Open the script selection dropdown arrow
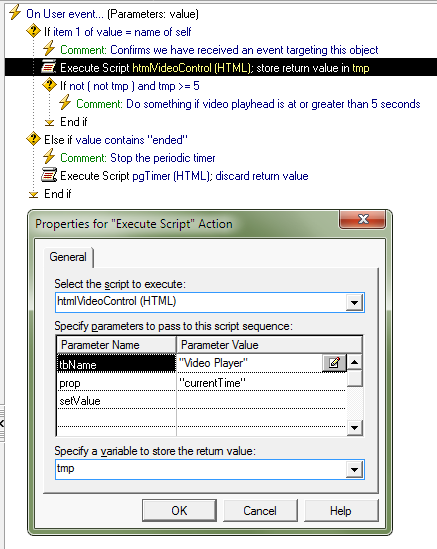 point(354,303)
